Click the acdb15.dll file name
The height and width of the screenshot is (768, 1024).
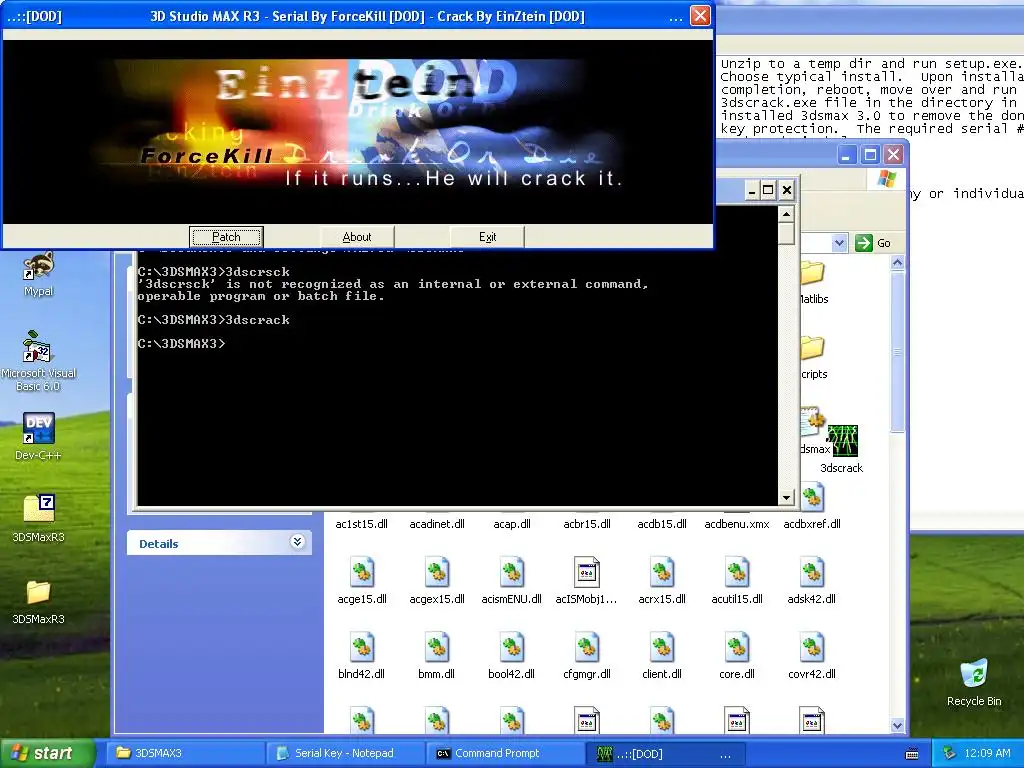662,524
